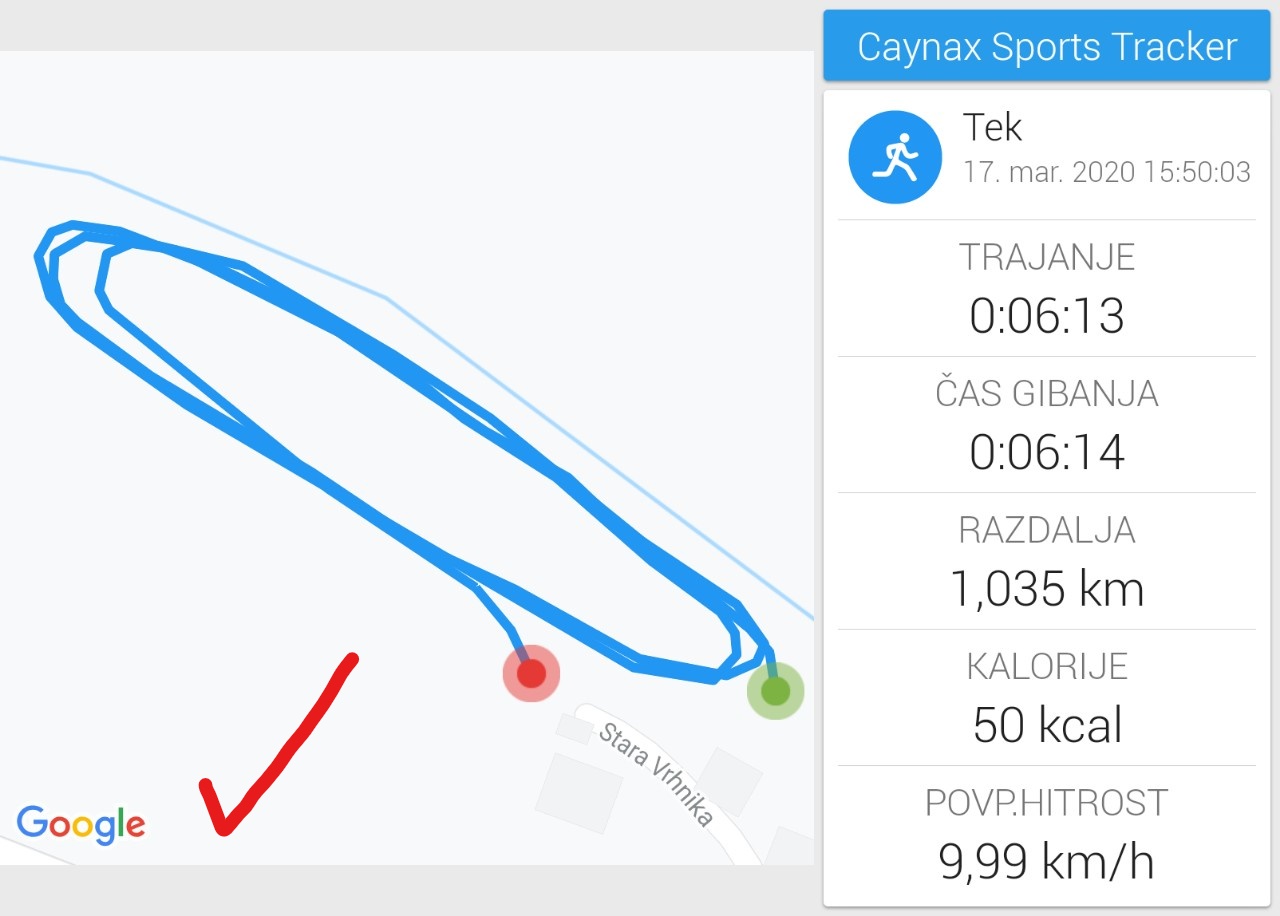Click the Stara Vrhnika street label
The image size is (1280, 916).
point(657,774)
